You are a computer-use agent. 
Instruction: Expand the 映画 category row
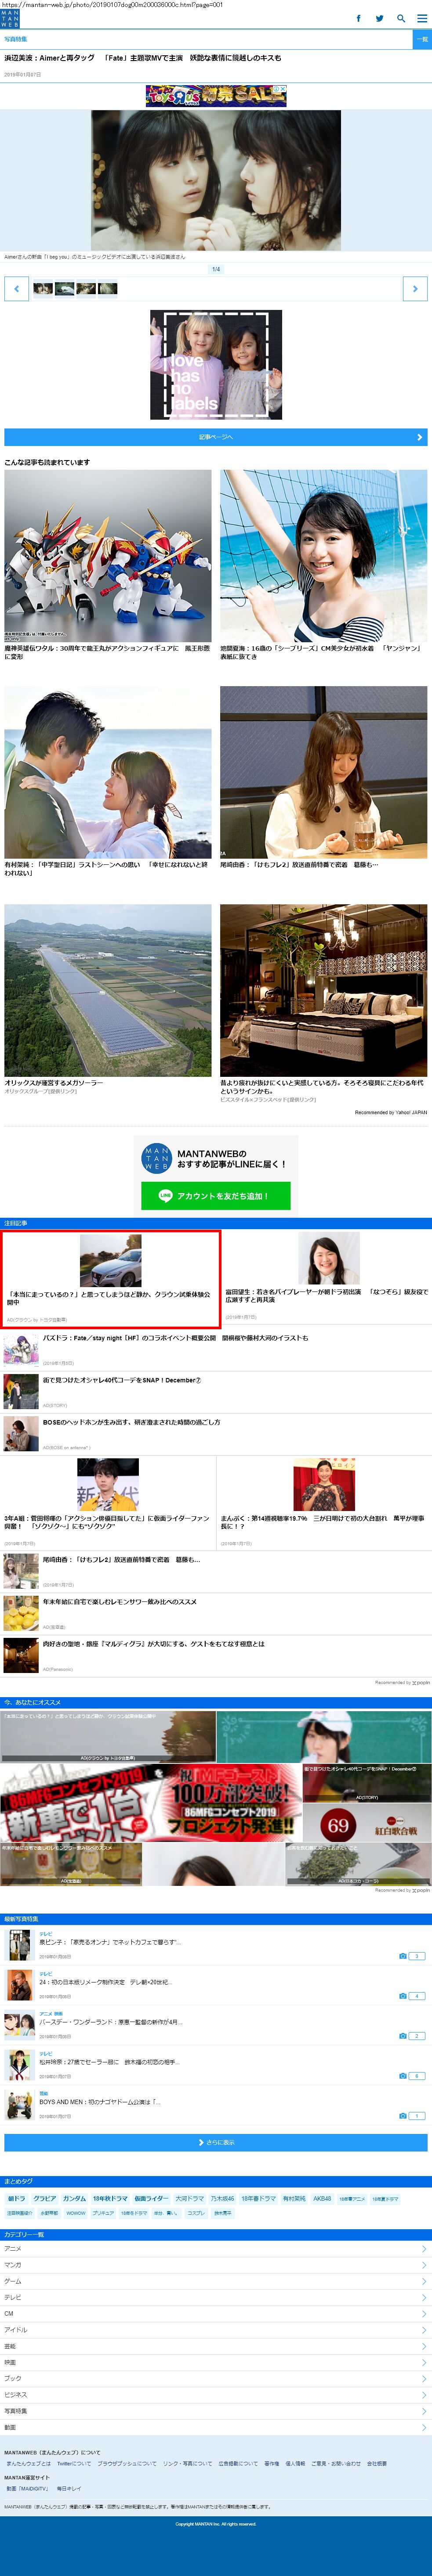216,2362
